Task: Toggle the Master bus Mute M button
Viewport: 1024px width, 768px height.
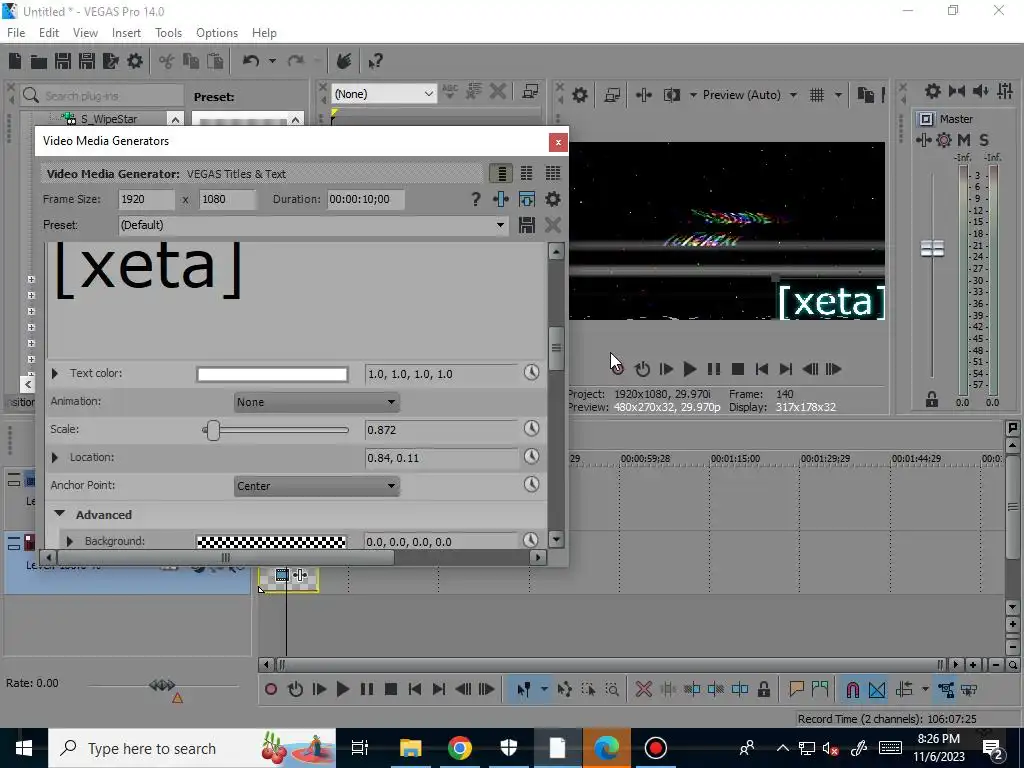Action: click(964, 140)
